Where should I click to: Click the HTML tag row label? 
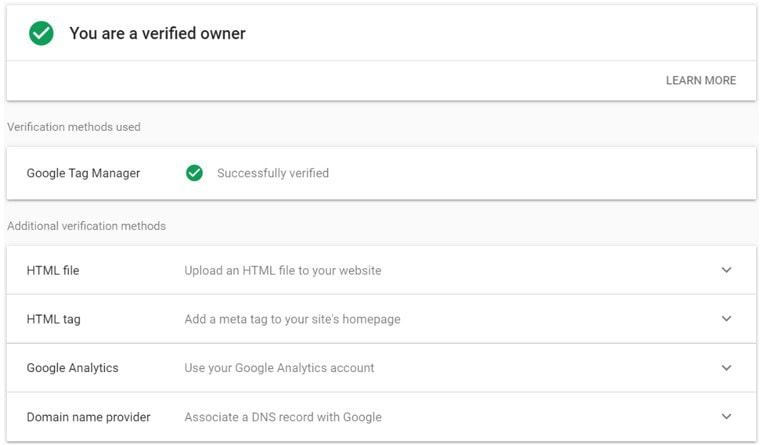coord(53,319)
